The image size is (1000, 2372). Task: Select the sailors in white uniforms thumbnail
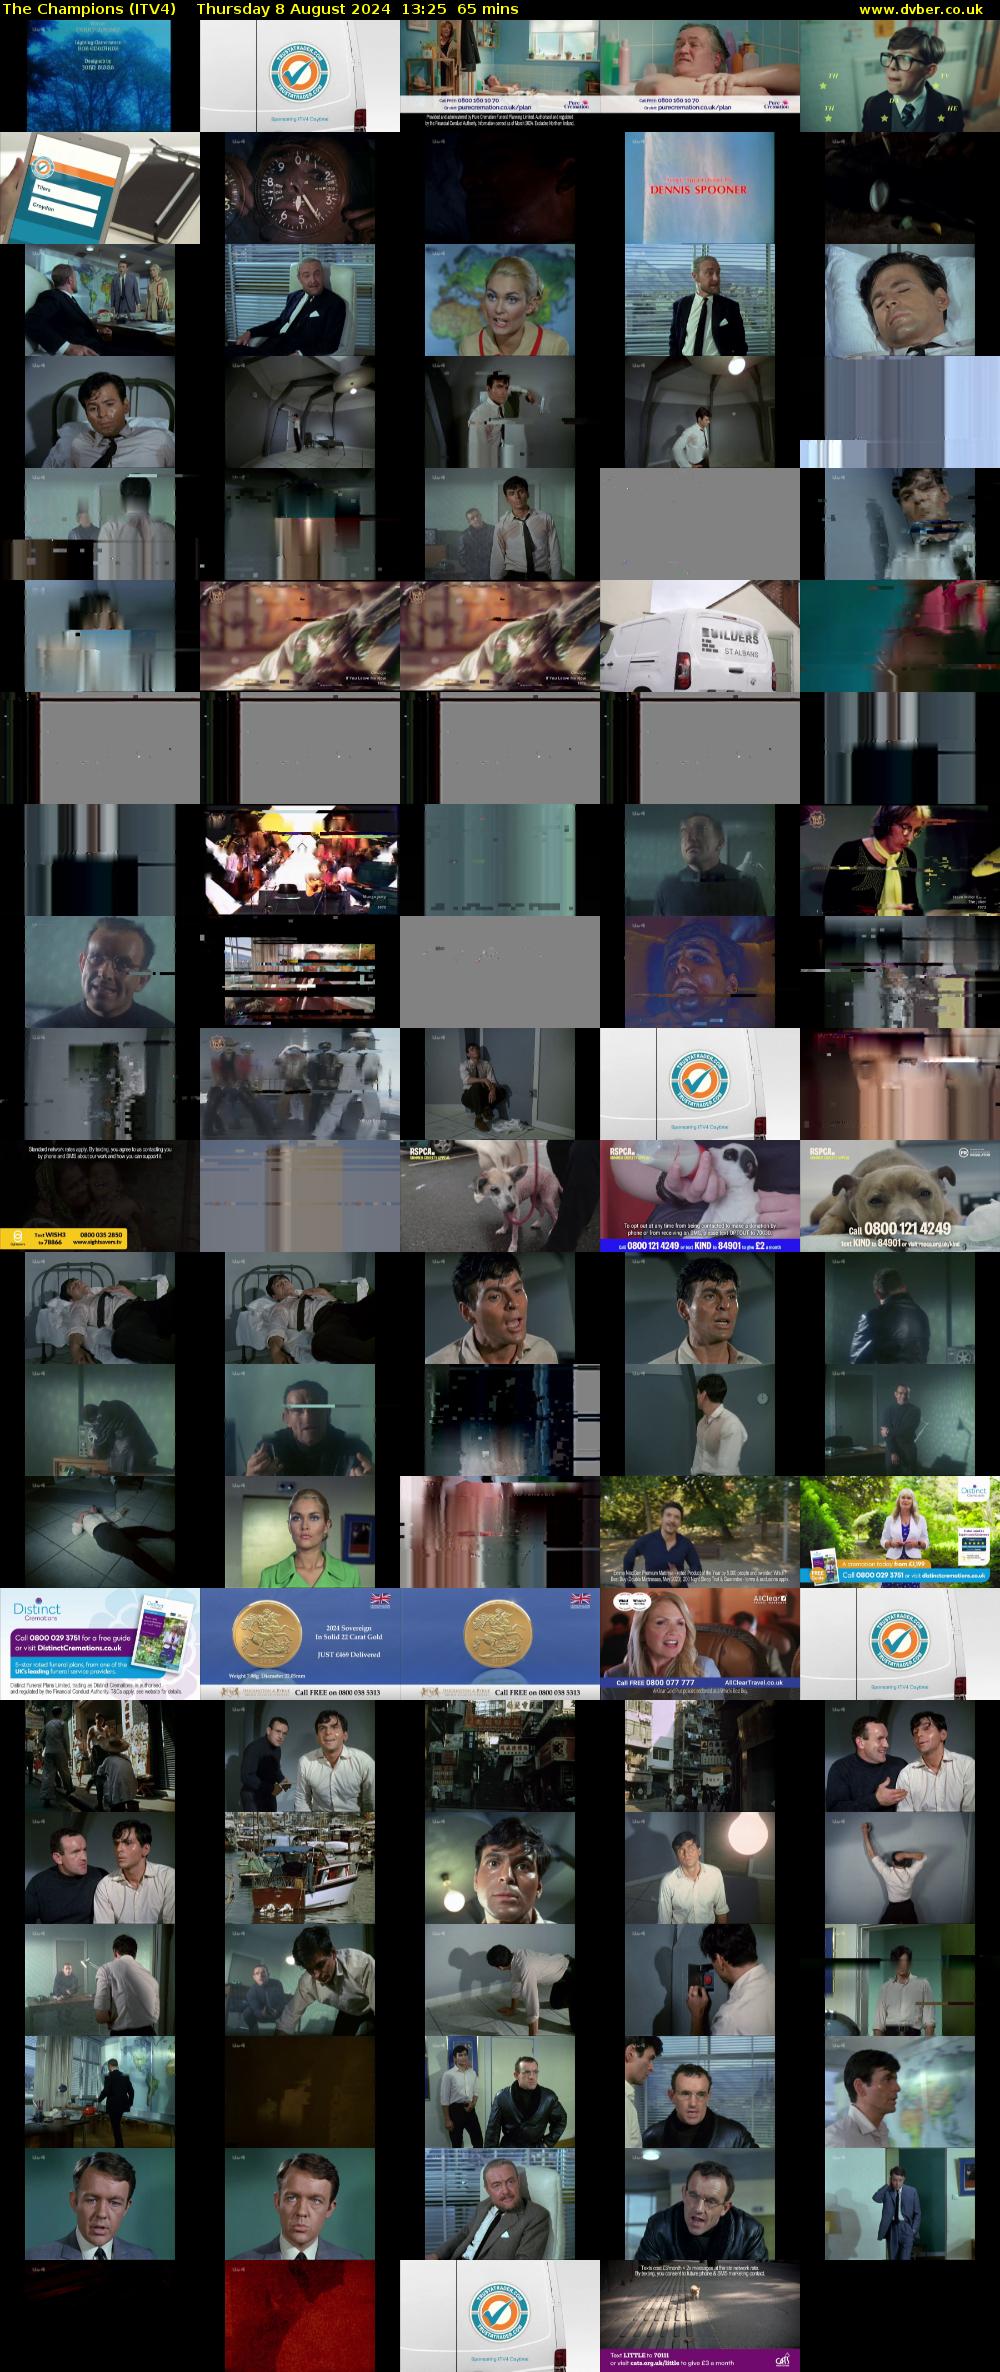pyautogui.click(x=300, y=1084)
